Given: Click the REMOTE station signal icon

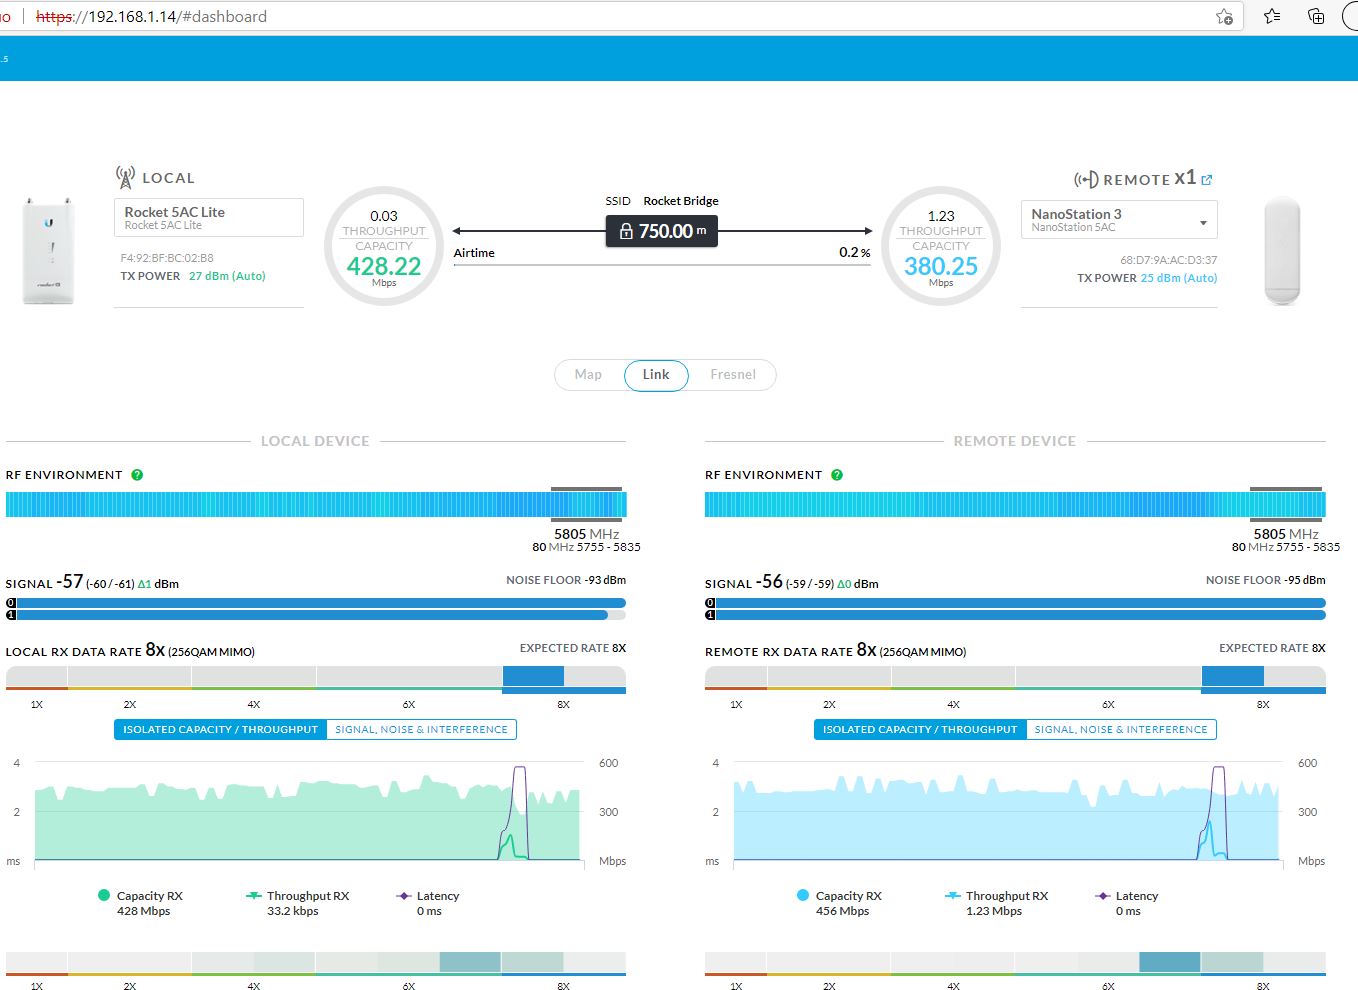Looking at the screenshot, I should (1086, 180).
